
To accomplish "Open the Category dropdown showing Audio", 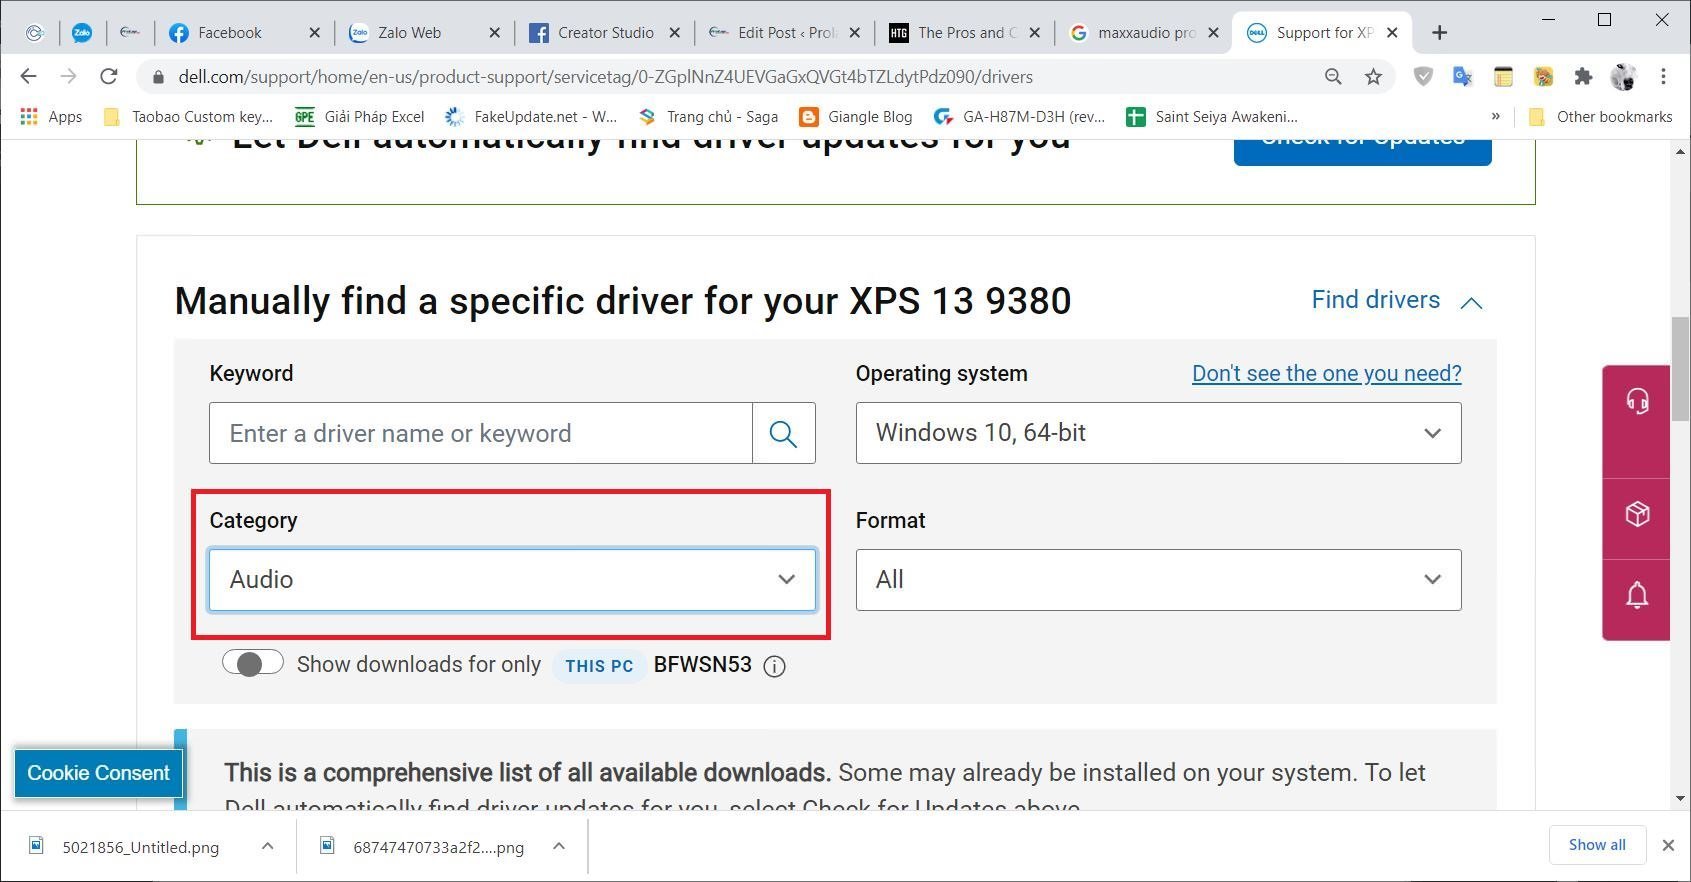I will pos(512,580).
